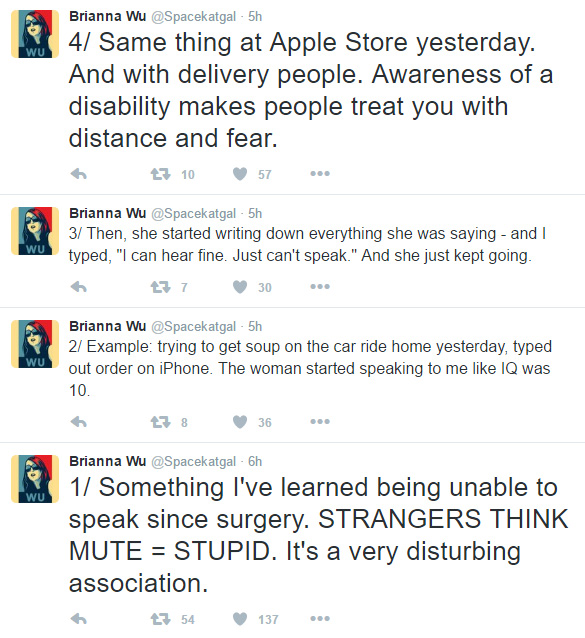Reply to the 4/ Apple Store tweet
This screenshot has width=585, height=638.
click(79, 174)
